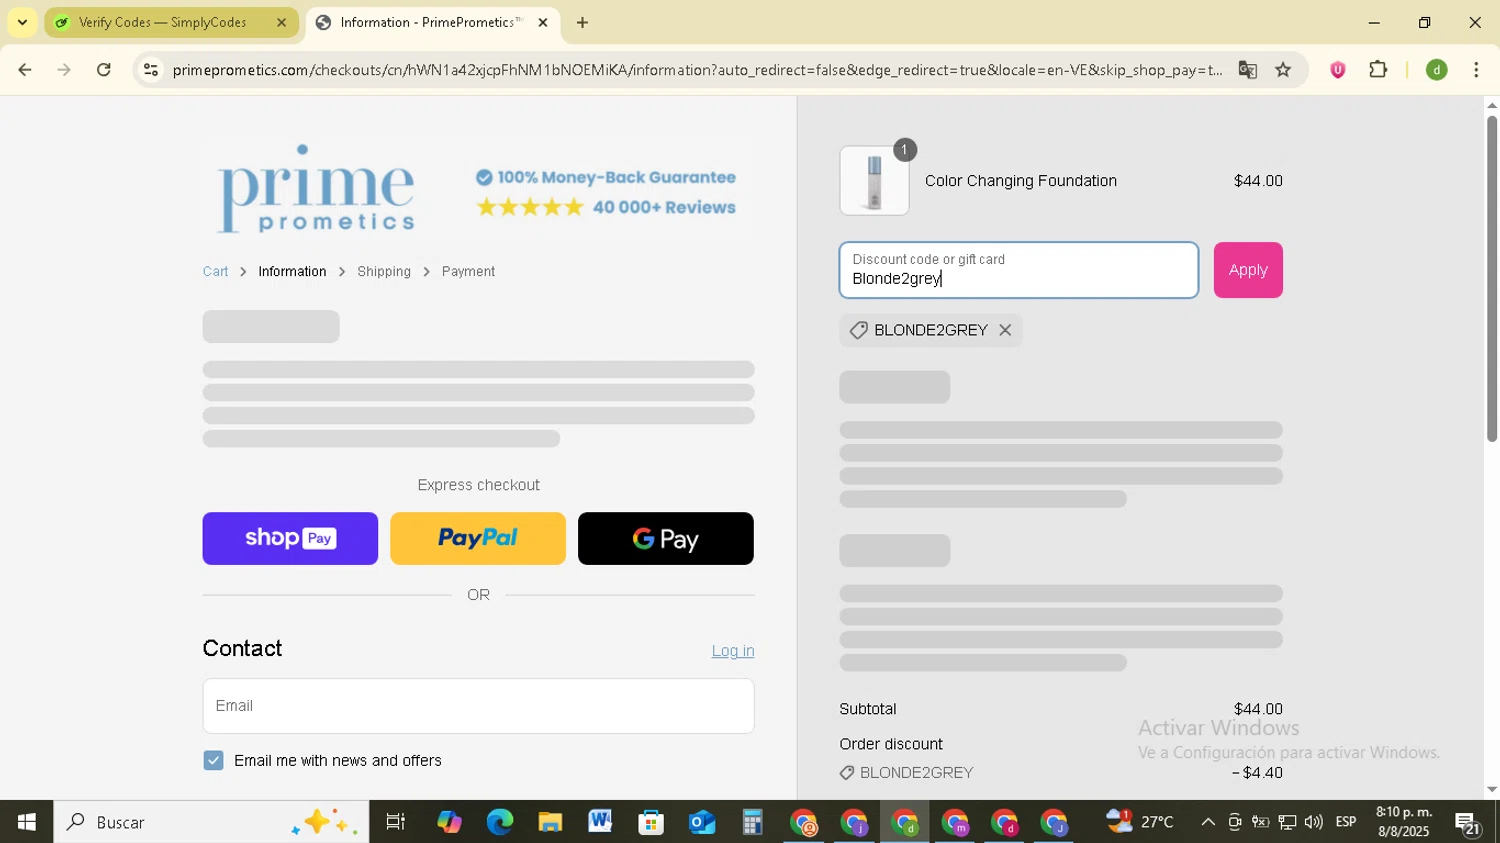Remove the BLONDE2GREY discount tag

[1005, 330]
